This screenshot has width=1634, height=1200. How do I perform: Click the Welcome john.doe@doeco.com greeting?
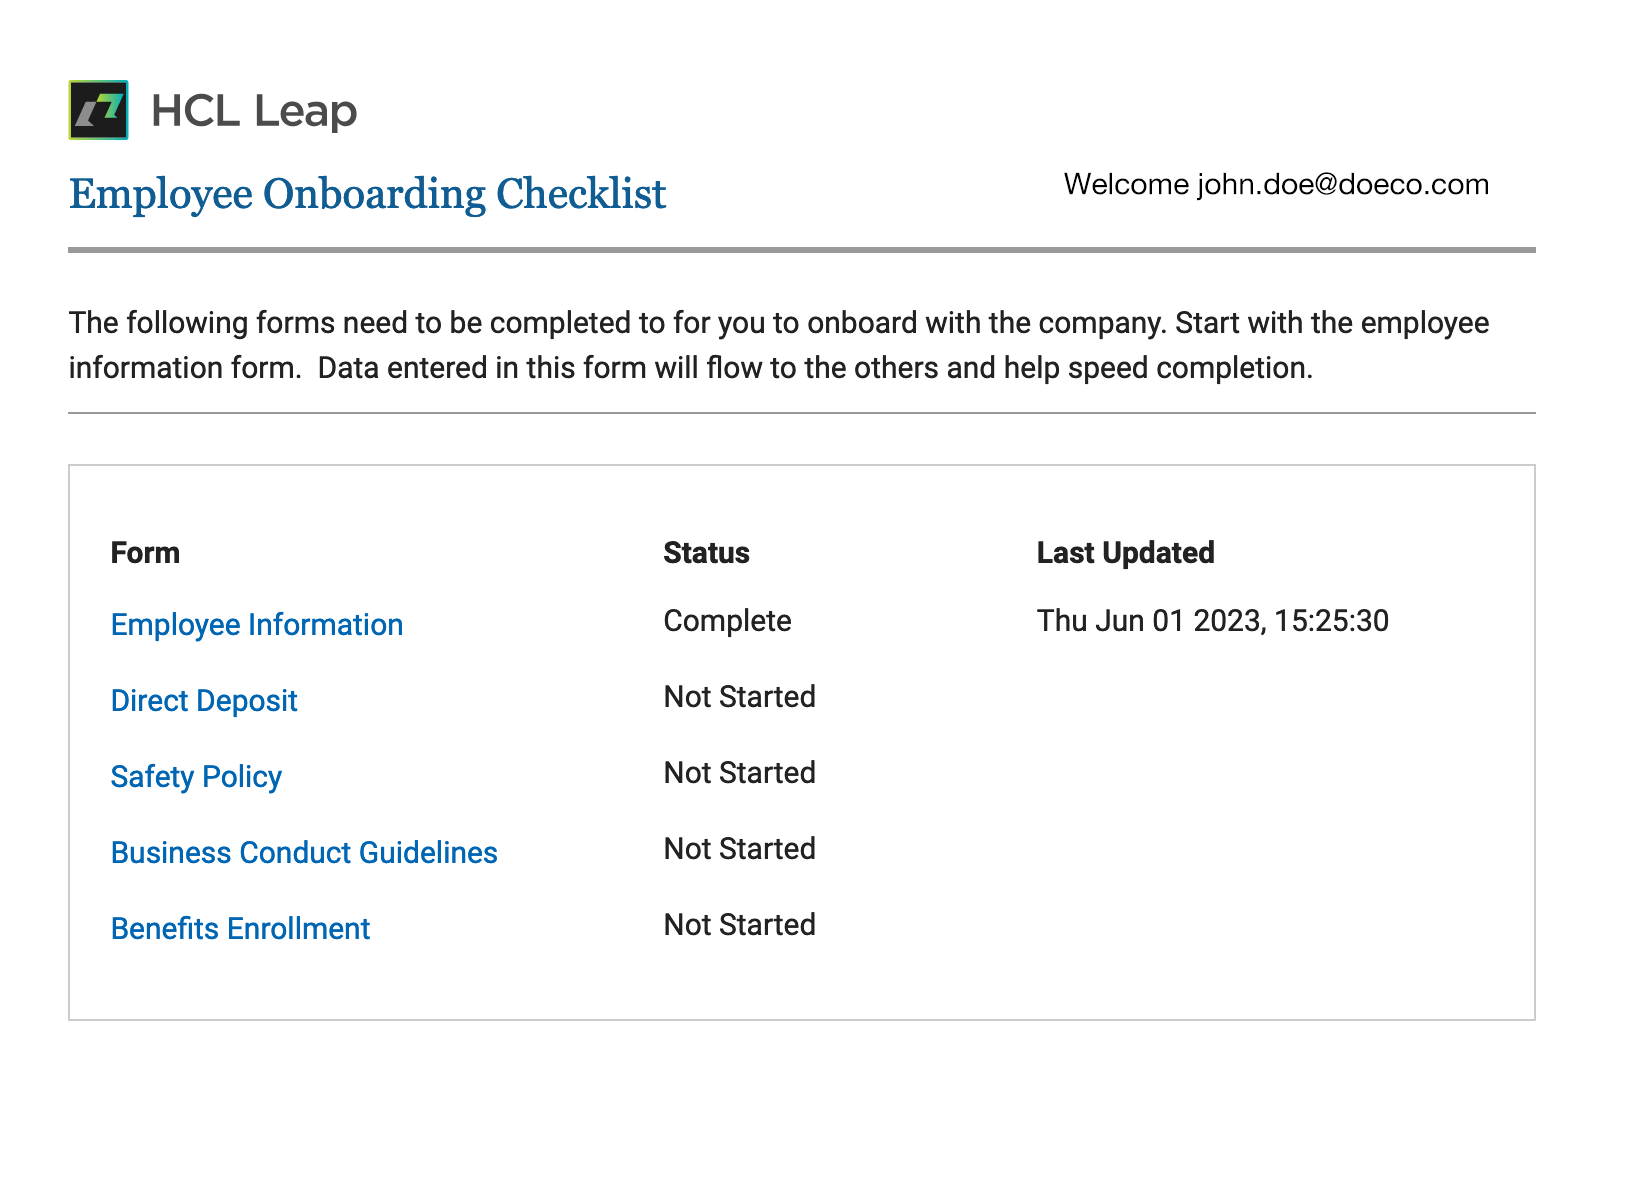tap(1276, 185)
